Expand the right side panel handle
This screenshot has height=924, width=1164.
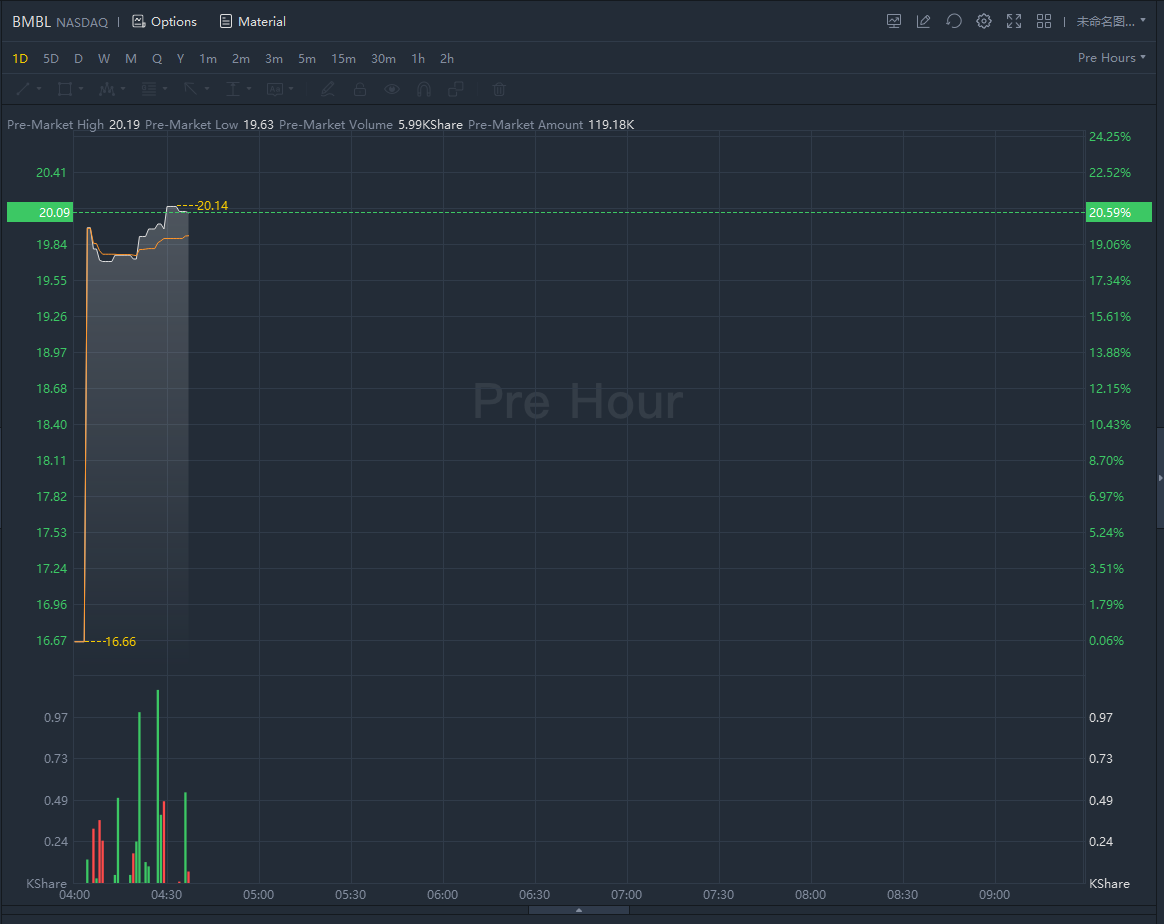(x=1160, y=478)
